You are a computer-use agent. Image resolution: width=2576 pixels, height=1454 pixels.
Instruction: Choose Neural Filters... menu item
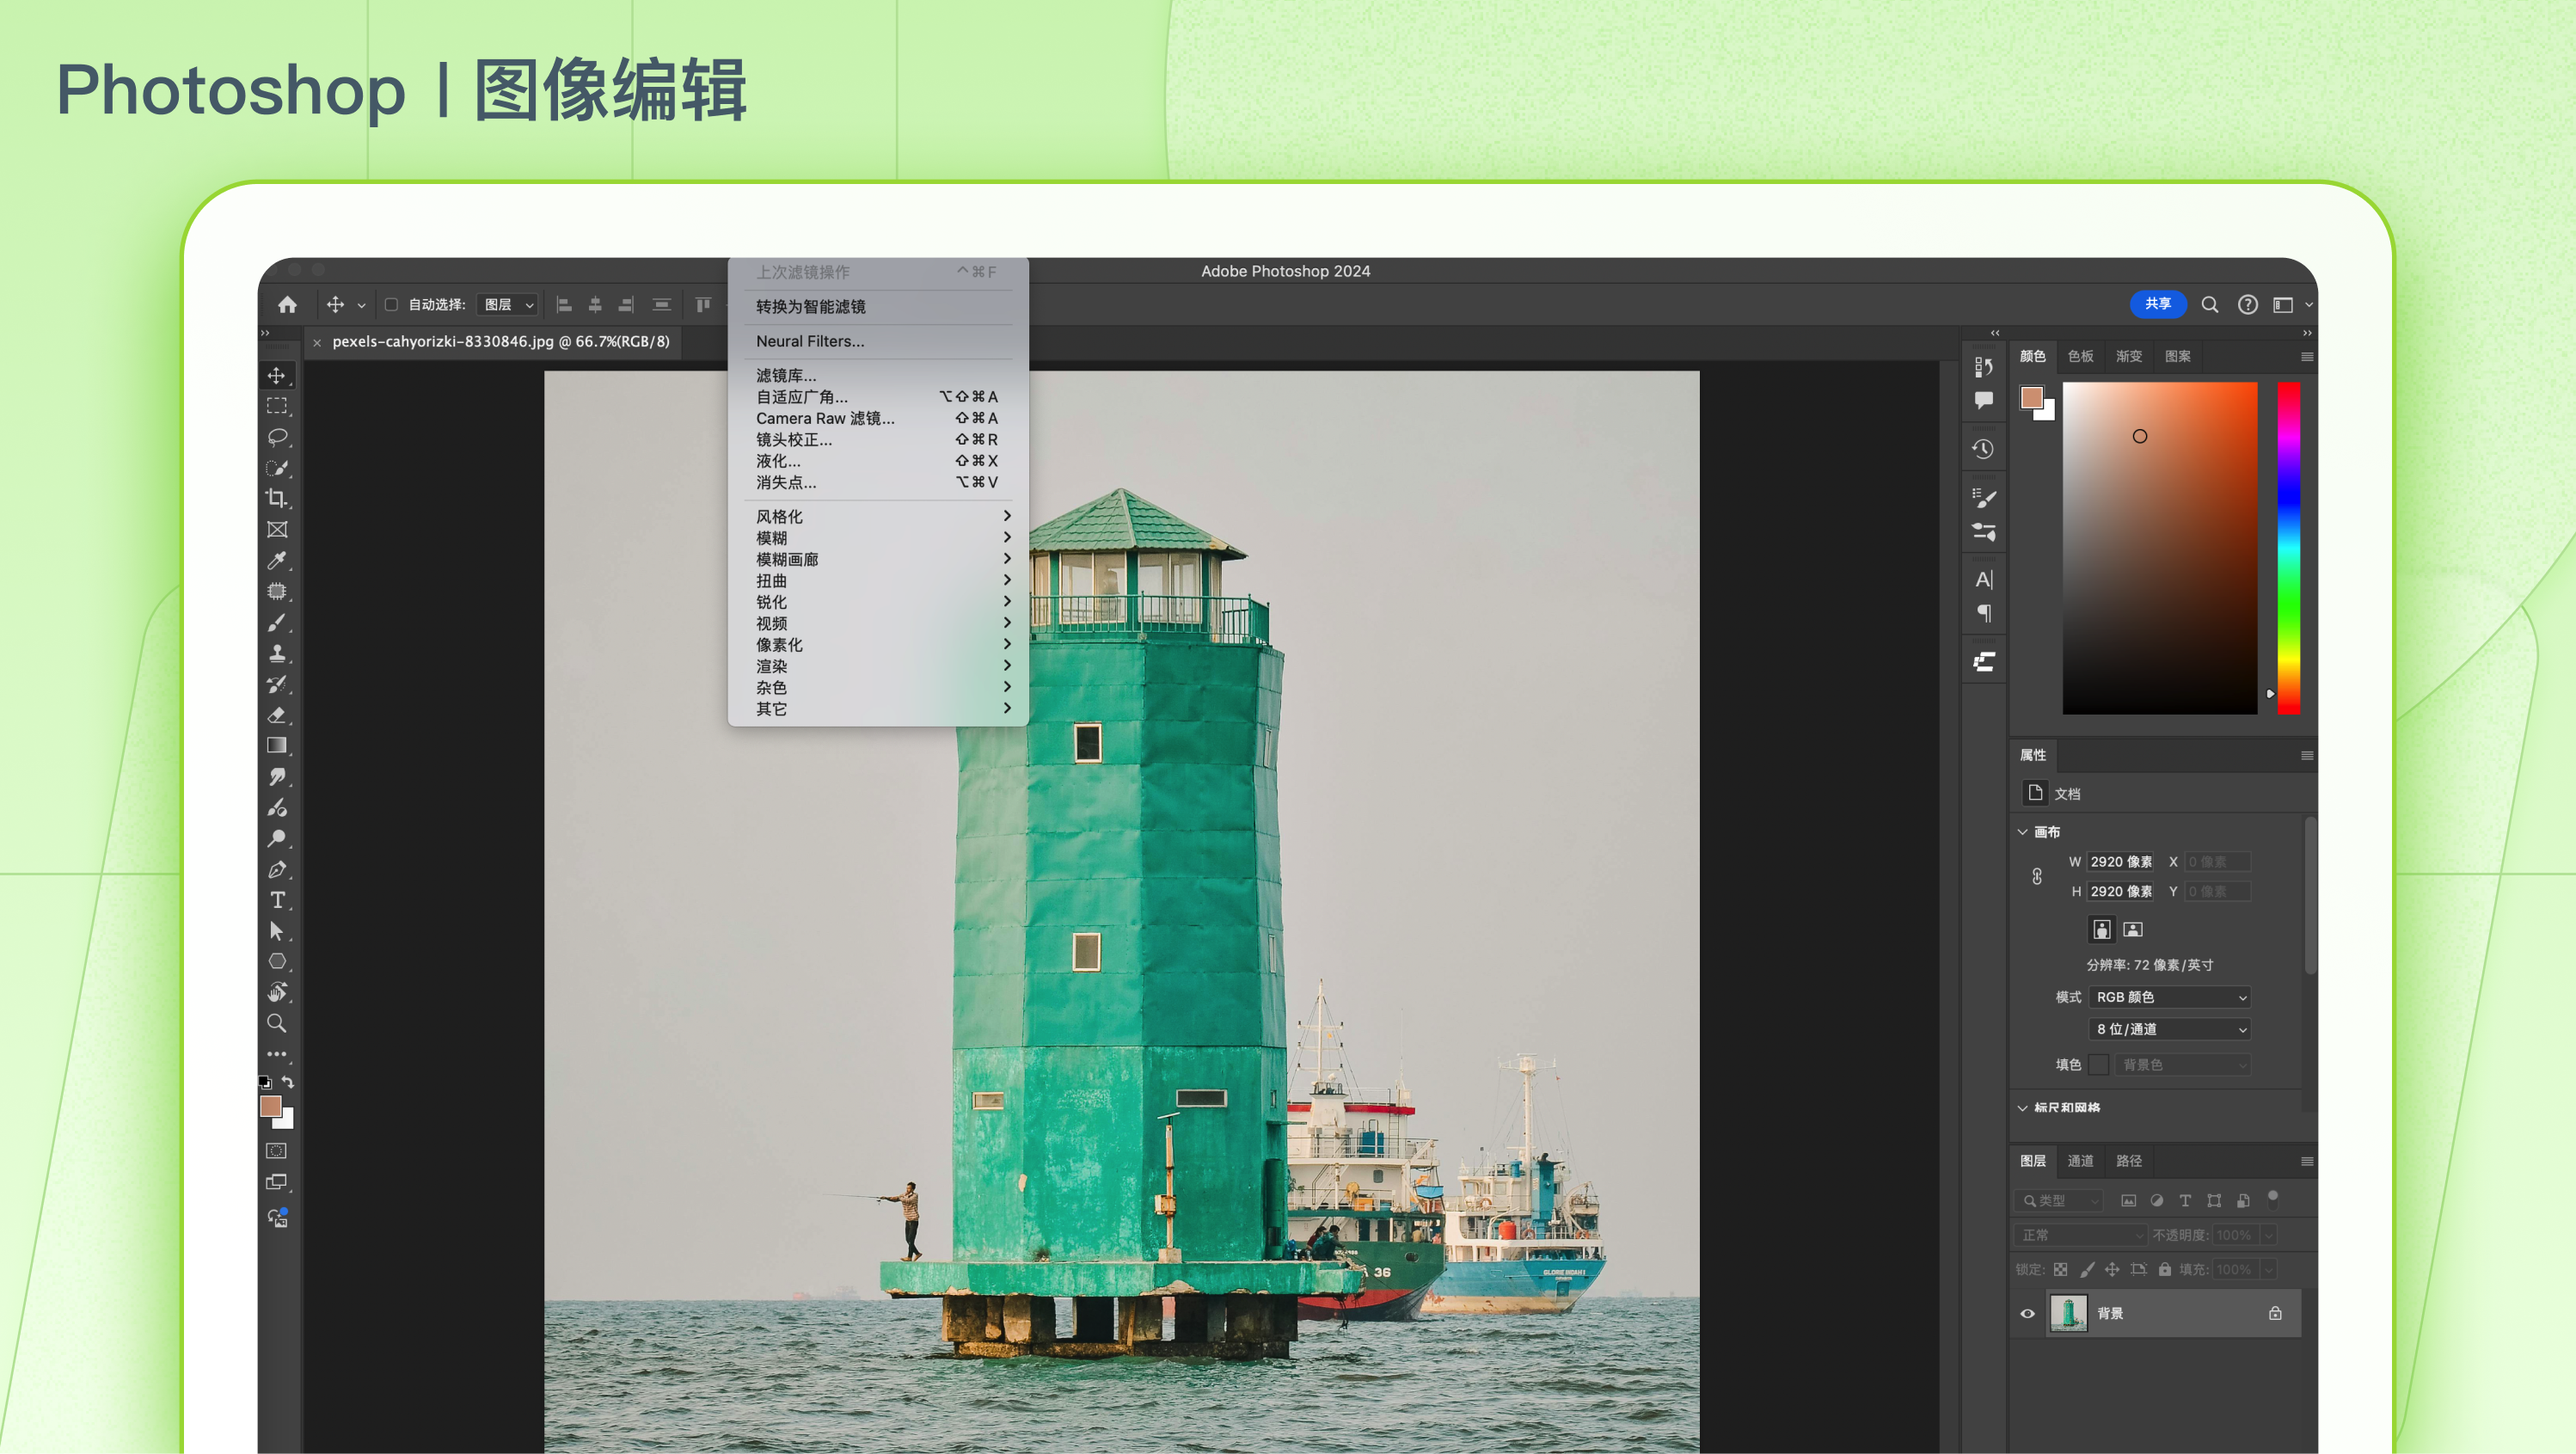click(x=878, y=341)
